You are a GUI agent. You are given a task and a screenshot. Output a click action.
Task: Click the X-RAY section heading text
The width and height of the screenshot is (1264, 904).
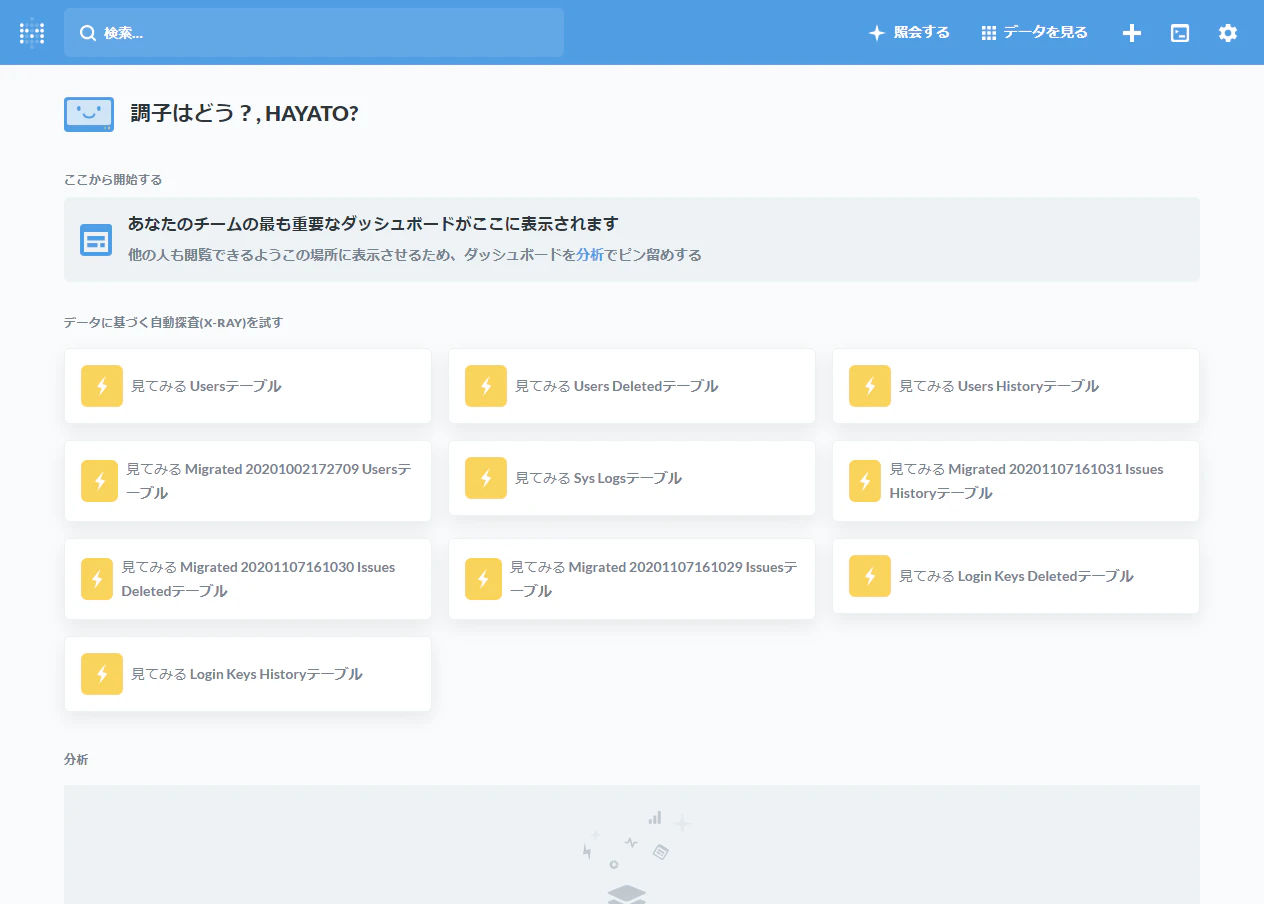[173, 323]
